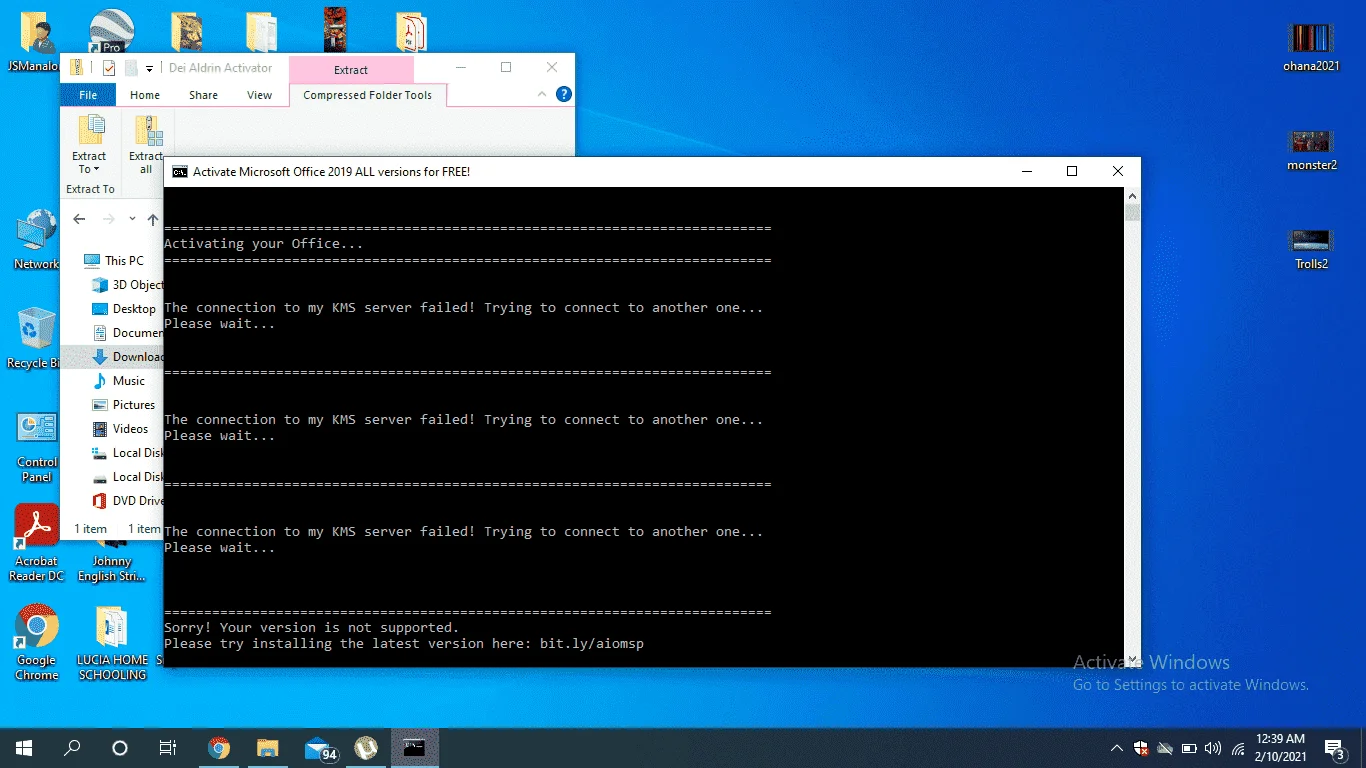This screenshot has height=768, width=1366.
Task: Open the network icon in system tray
Action: 1238,748
